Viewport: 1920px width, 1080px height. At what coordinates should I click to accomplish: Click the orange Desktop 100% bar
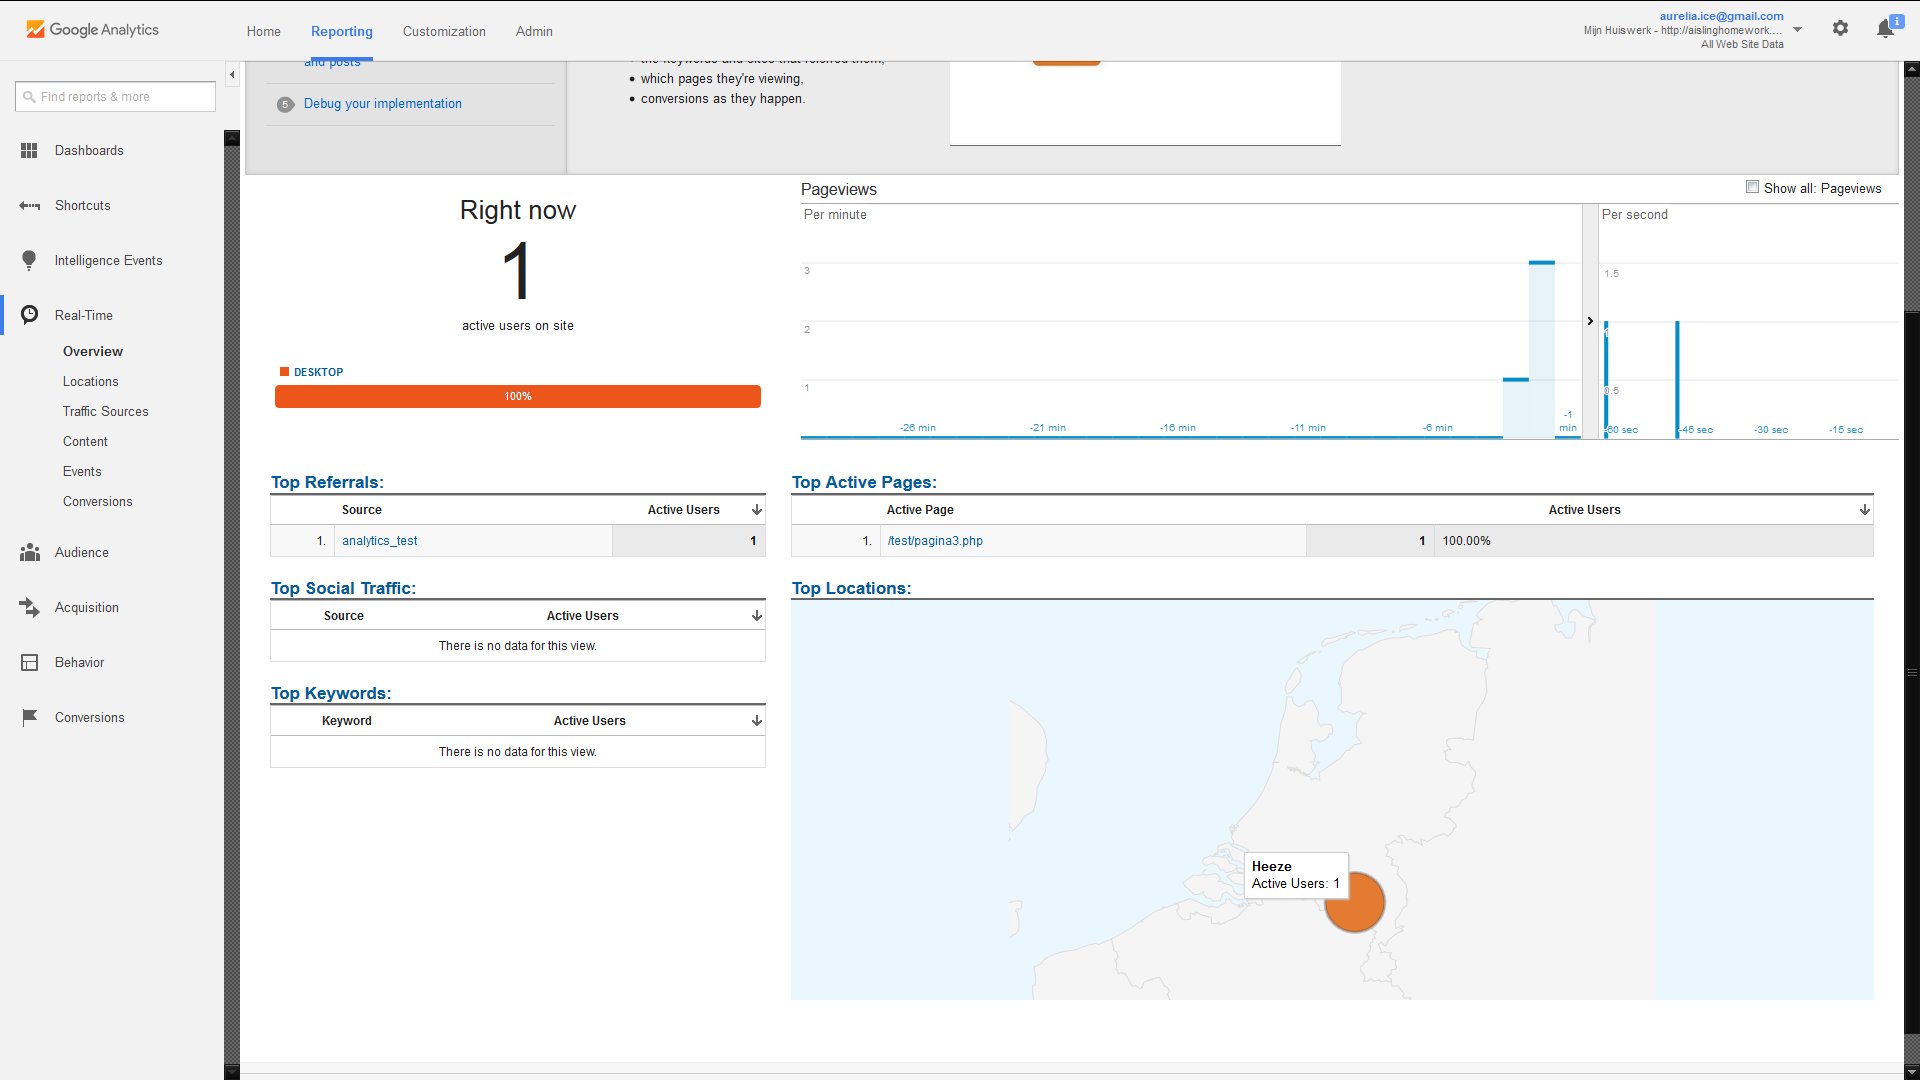(518, 397)
